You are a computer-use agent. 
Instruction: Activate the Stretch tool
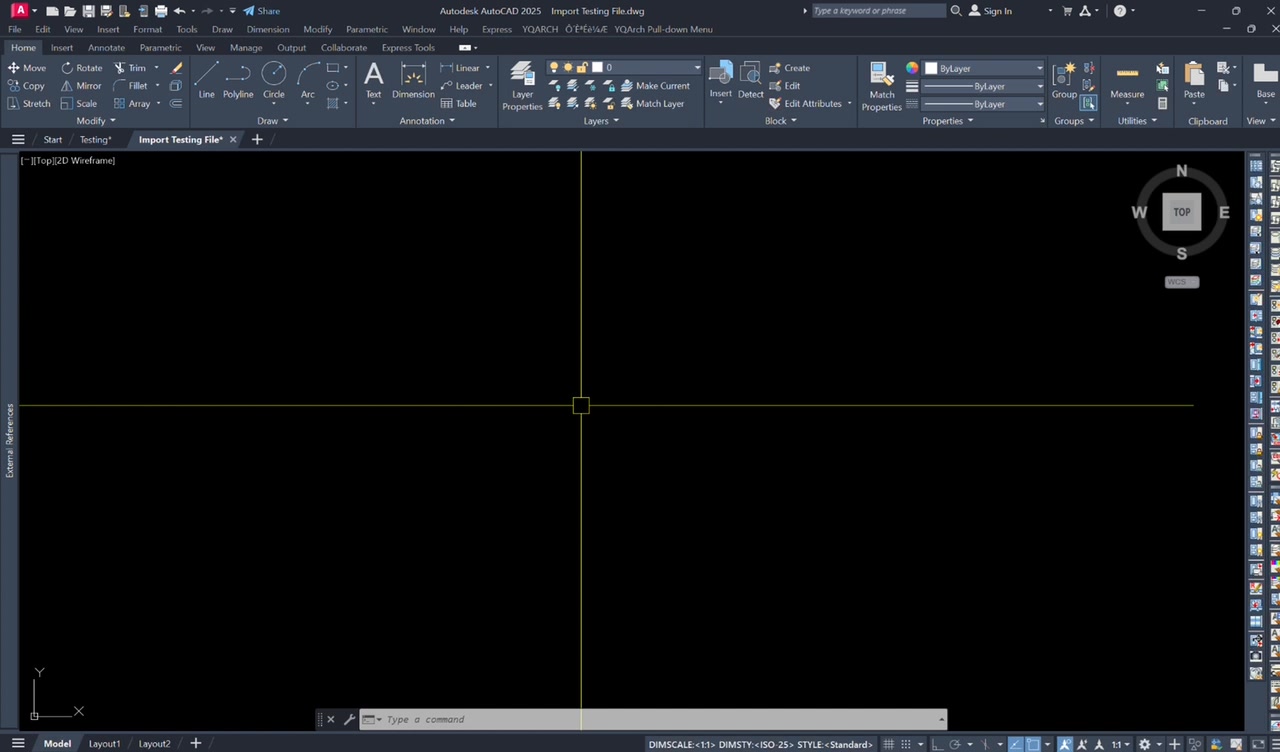pos(29,104)
